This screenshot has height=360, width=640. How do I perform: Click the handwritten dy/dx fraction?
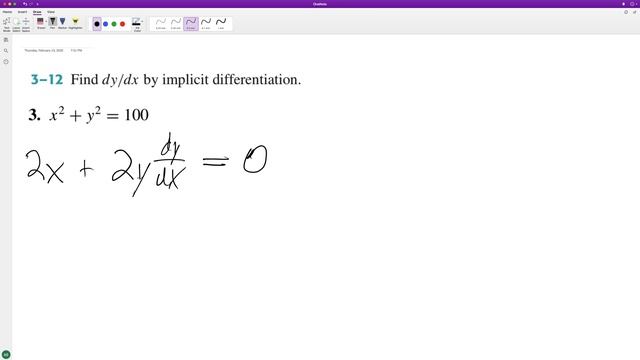[170, 161]
